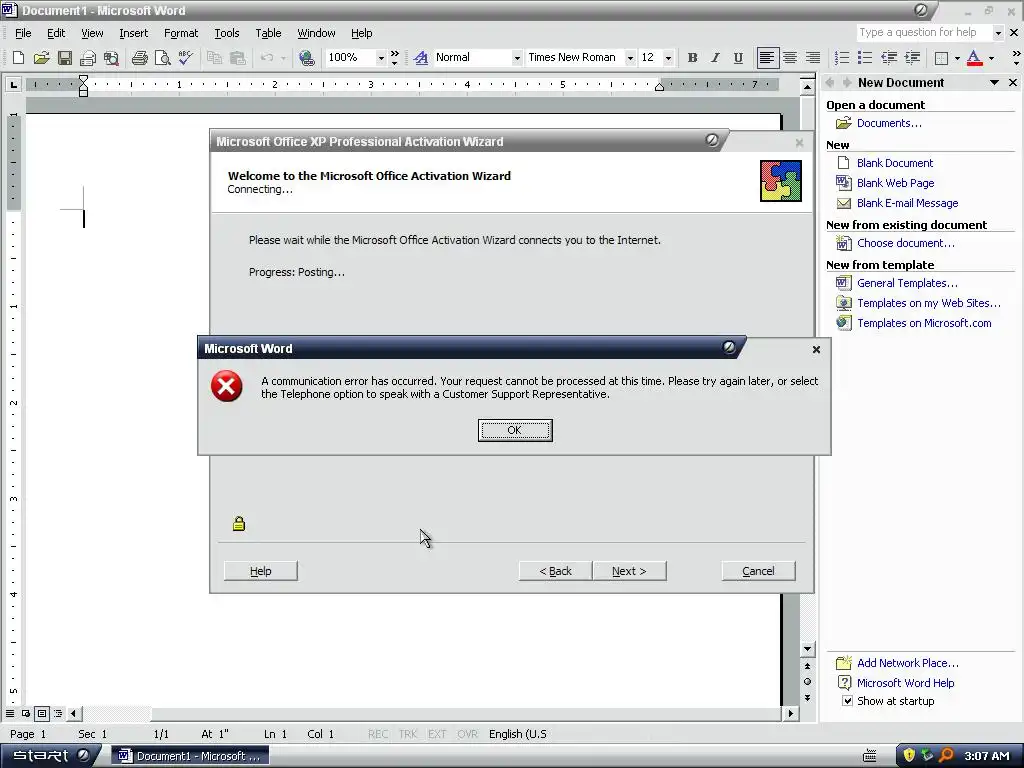Screen dimensions: 1024x768
Task: Click Cancel in the Activation Wizard
Action: click(758, 571)
